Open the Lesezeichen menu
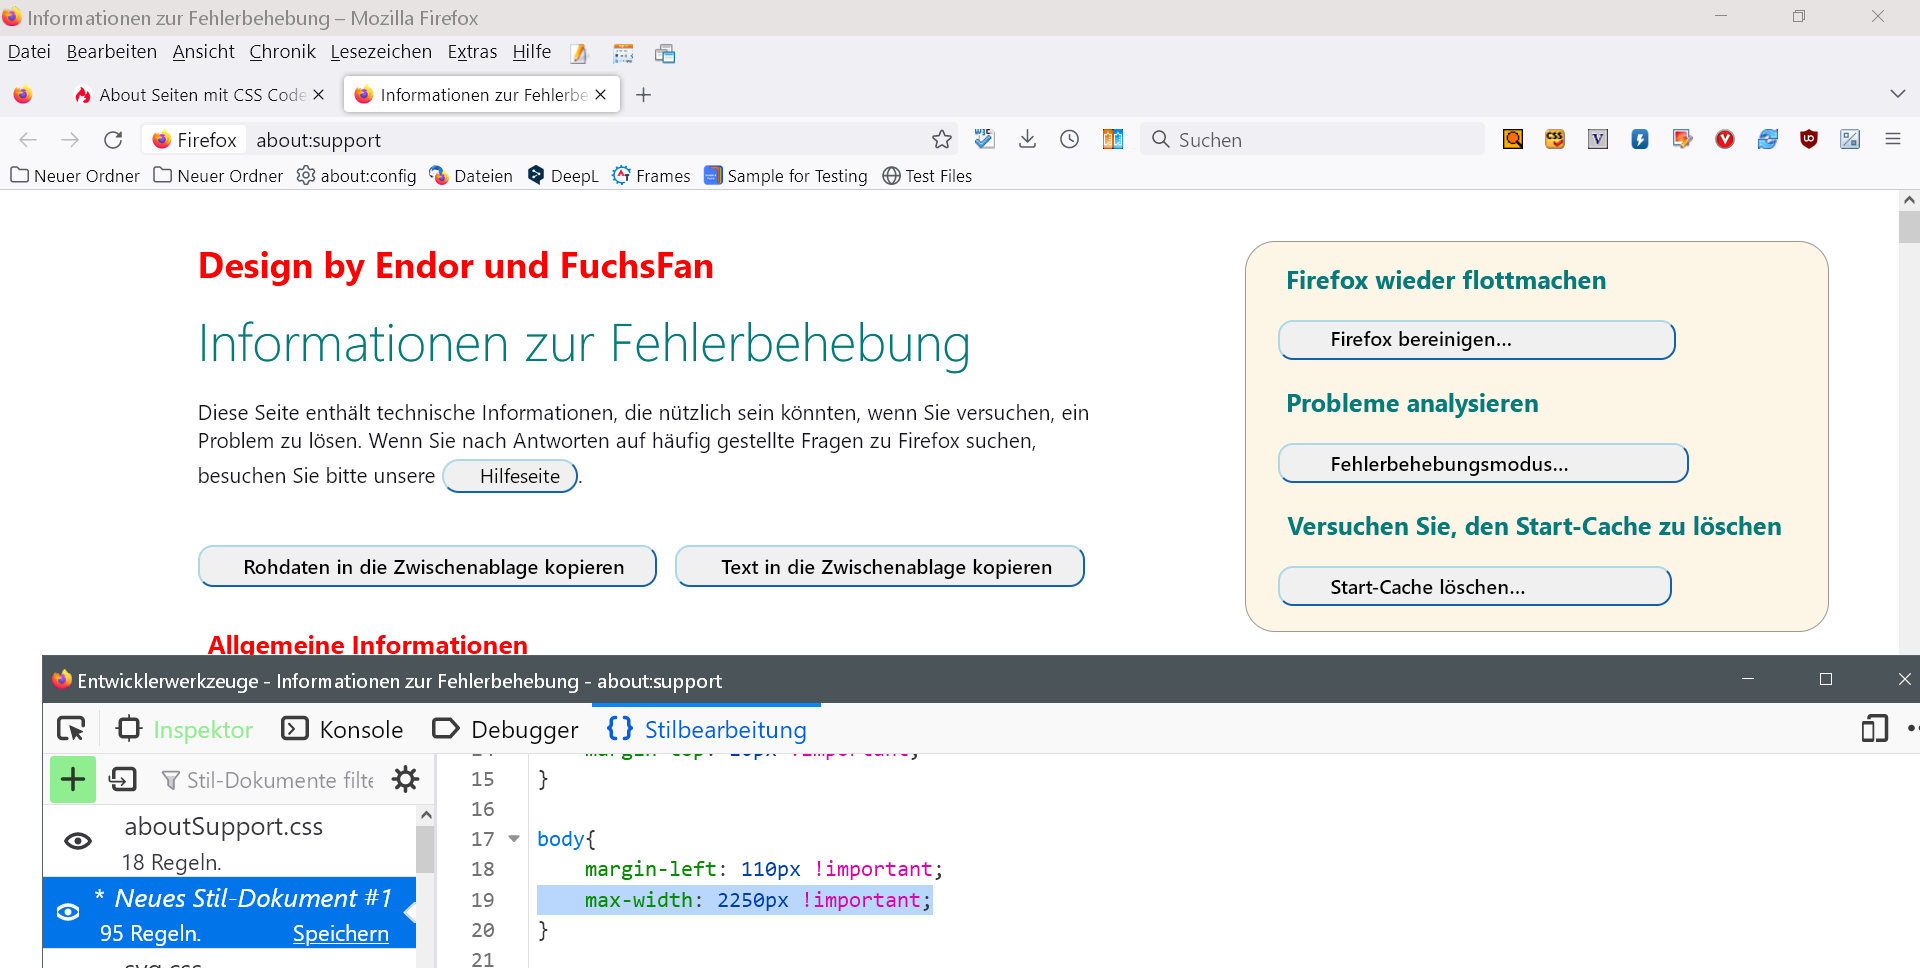Screen dimensions: 1920x968 (381, 52)
